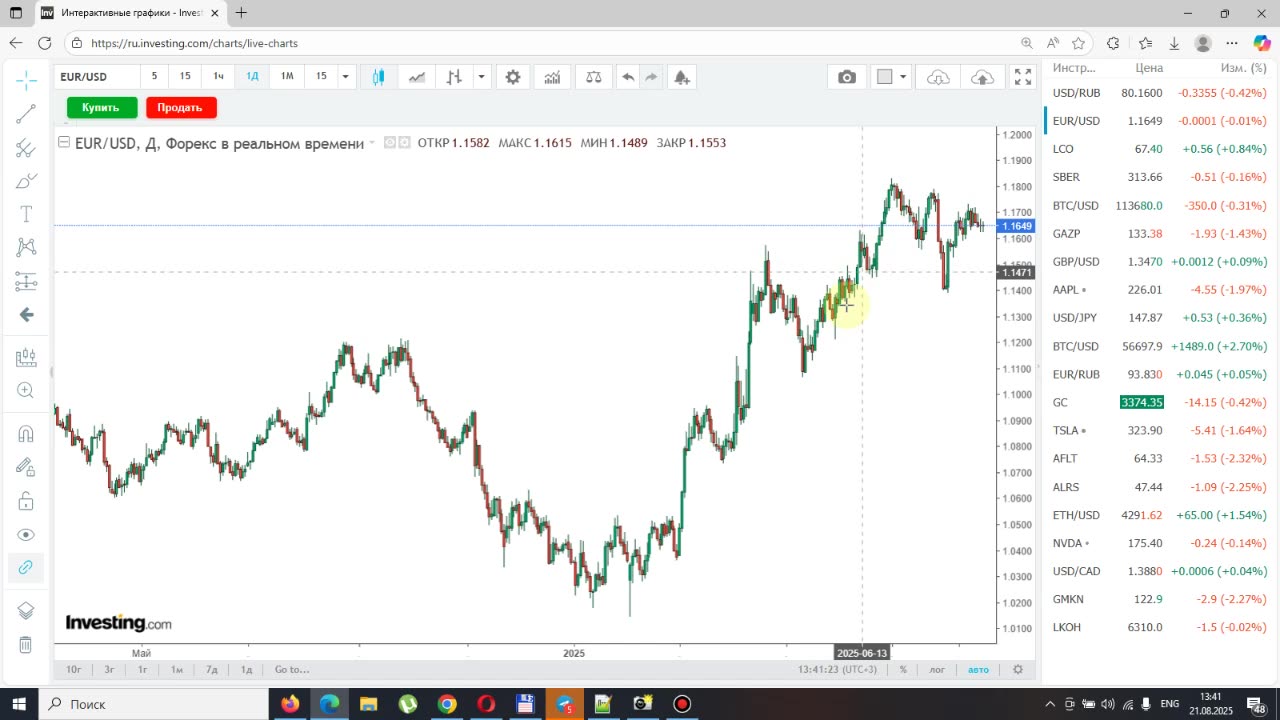Select the crosshair cursor tool
Viewport: 1280px width, 720px height.
[x=26, y=79]
